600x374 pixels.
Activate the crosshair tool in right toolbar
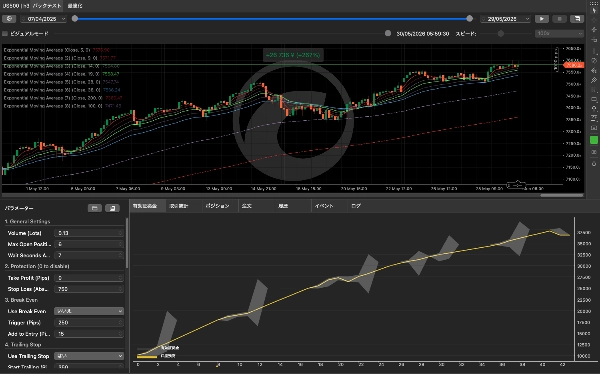tap(594, 20)
